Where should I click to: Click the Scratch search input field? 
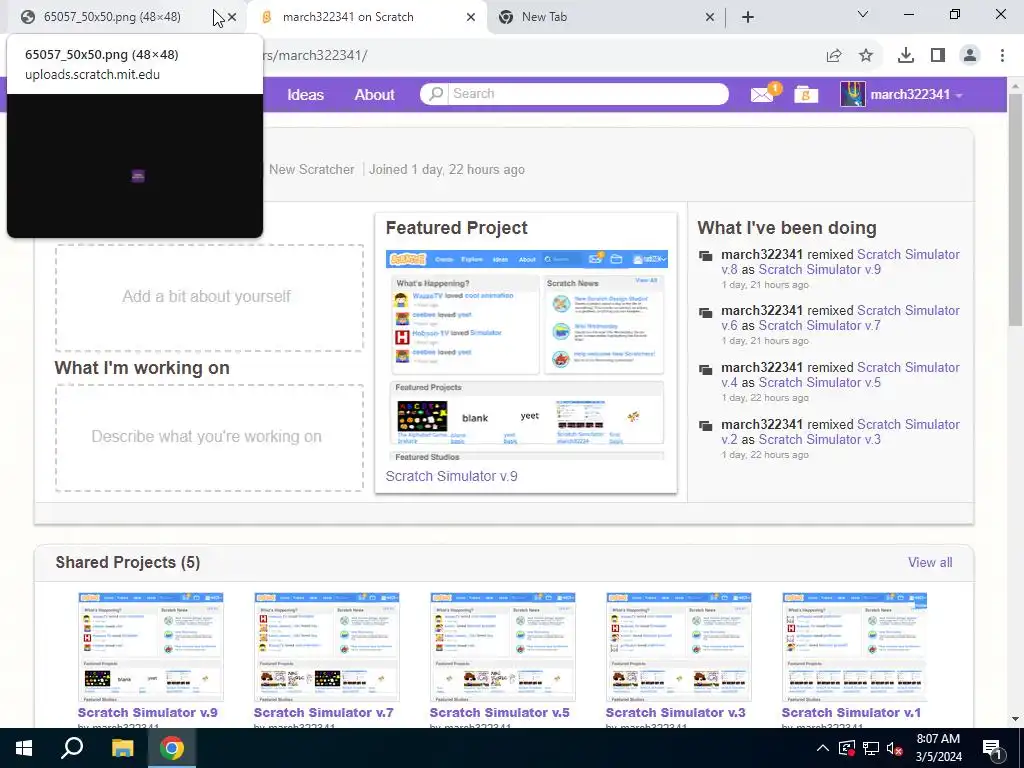click(x=588, y=93)
